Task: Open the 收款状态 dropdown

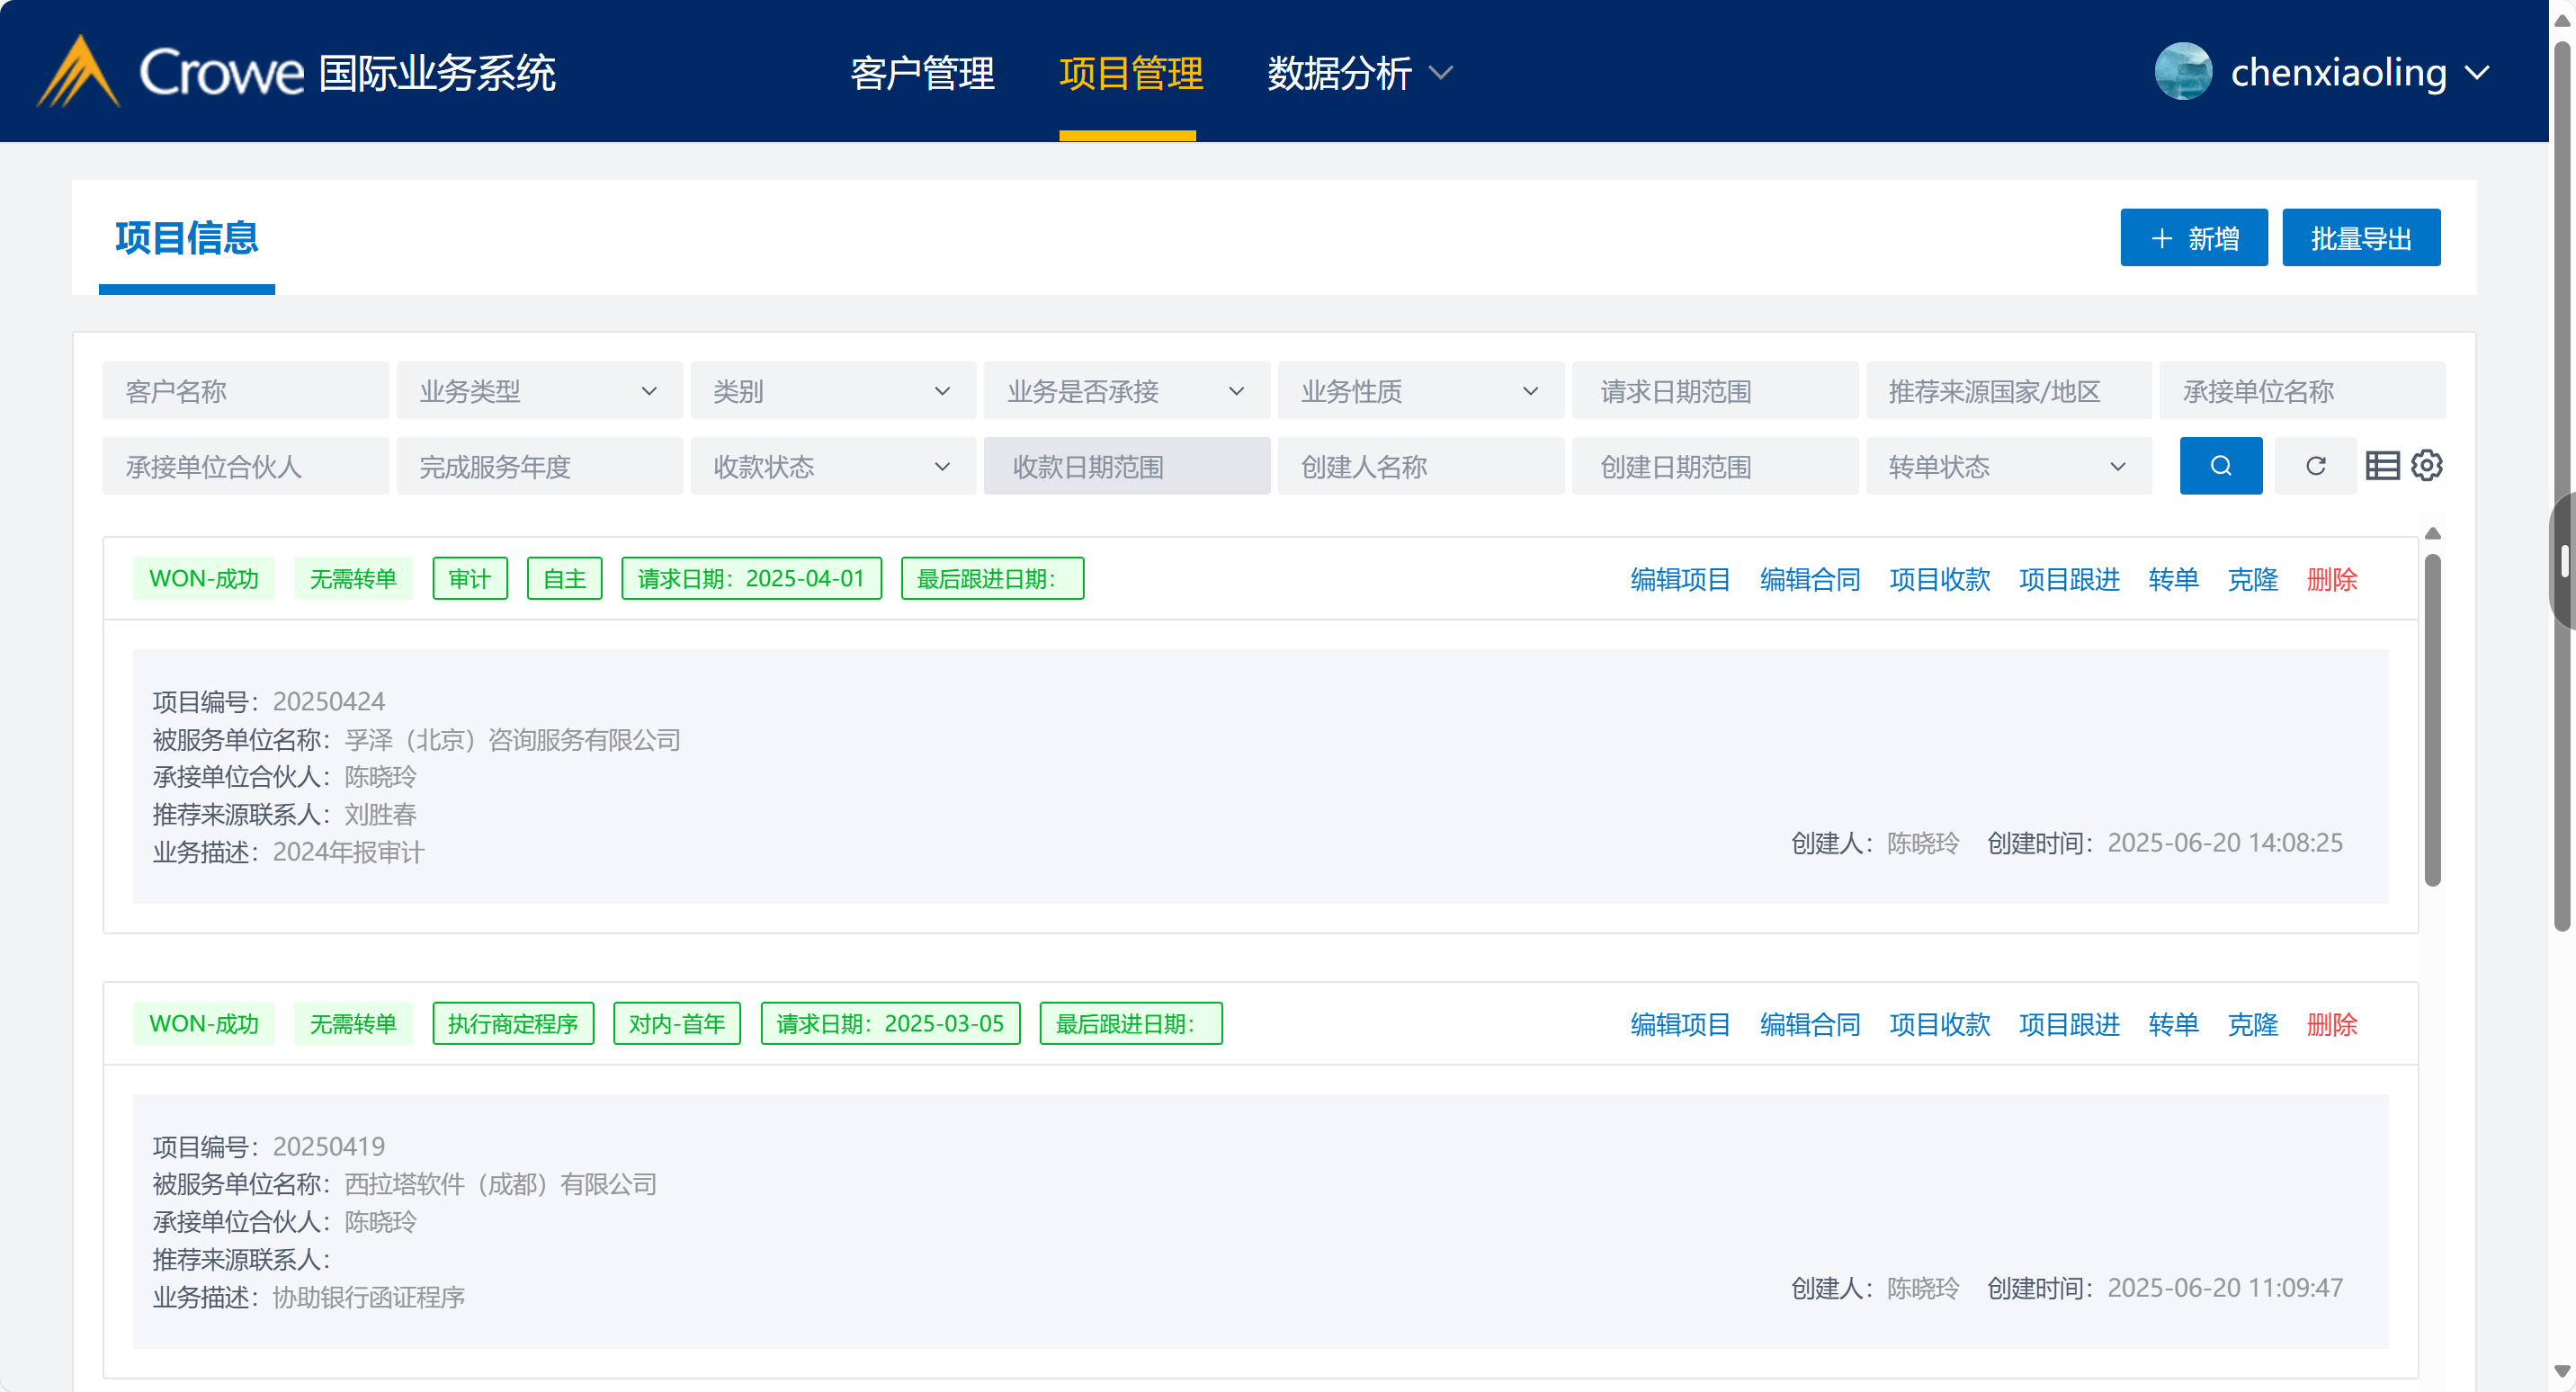Action: [x=832, y=467]
